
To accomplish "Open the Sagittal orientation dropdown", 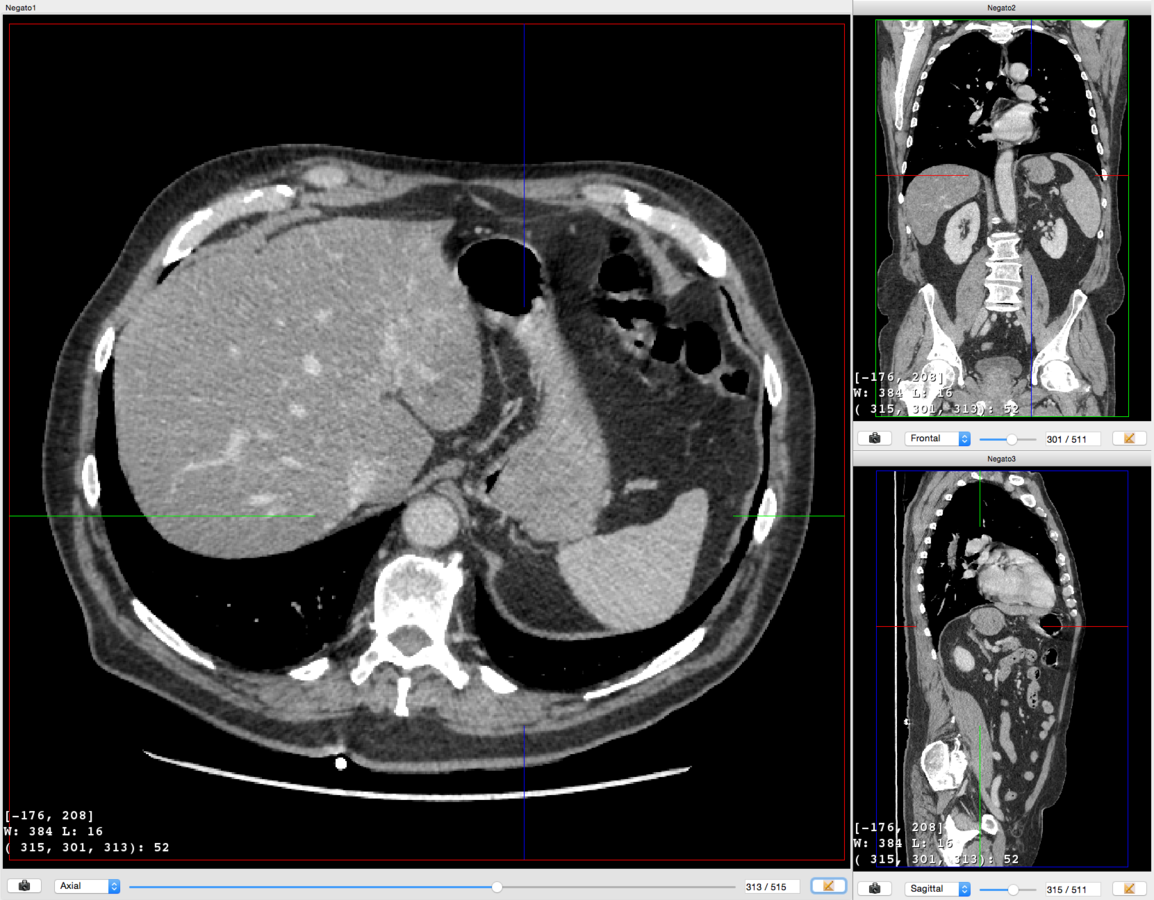I will [x=938, y=889].
